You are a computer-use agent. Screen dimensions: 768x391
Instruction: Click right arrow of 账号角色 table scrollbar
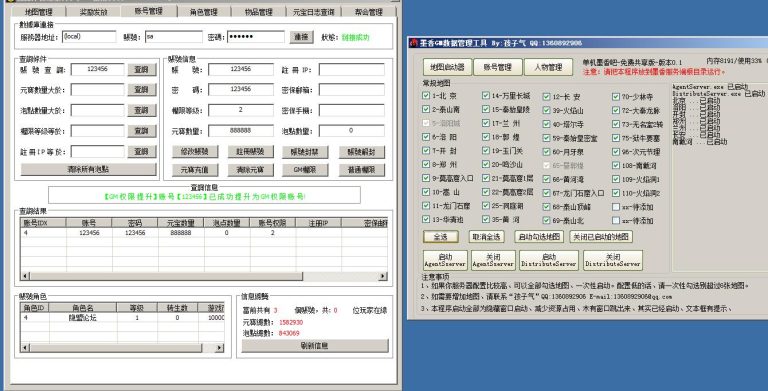pyautogui.click(x=219, y=348)
